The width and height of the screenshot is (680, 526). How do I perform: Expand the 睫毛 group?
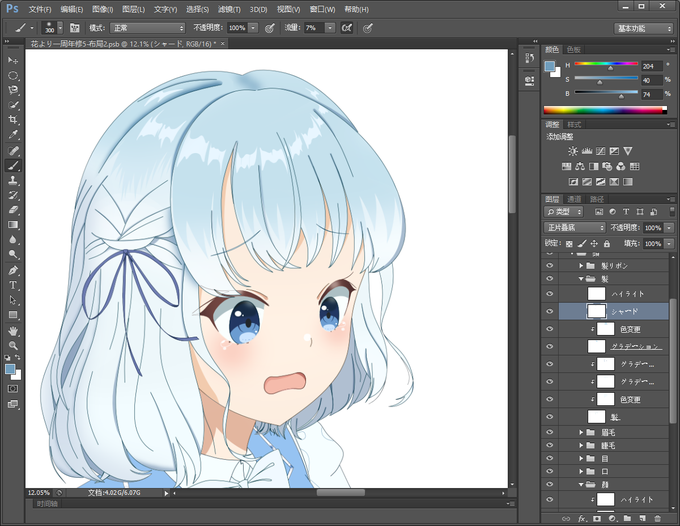pos(581,445)
